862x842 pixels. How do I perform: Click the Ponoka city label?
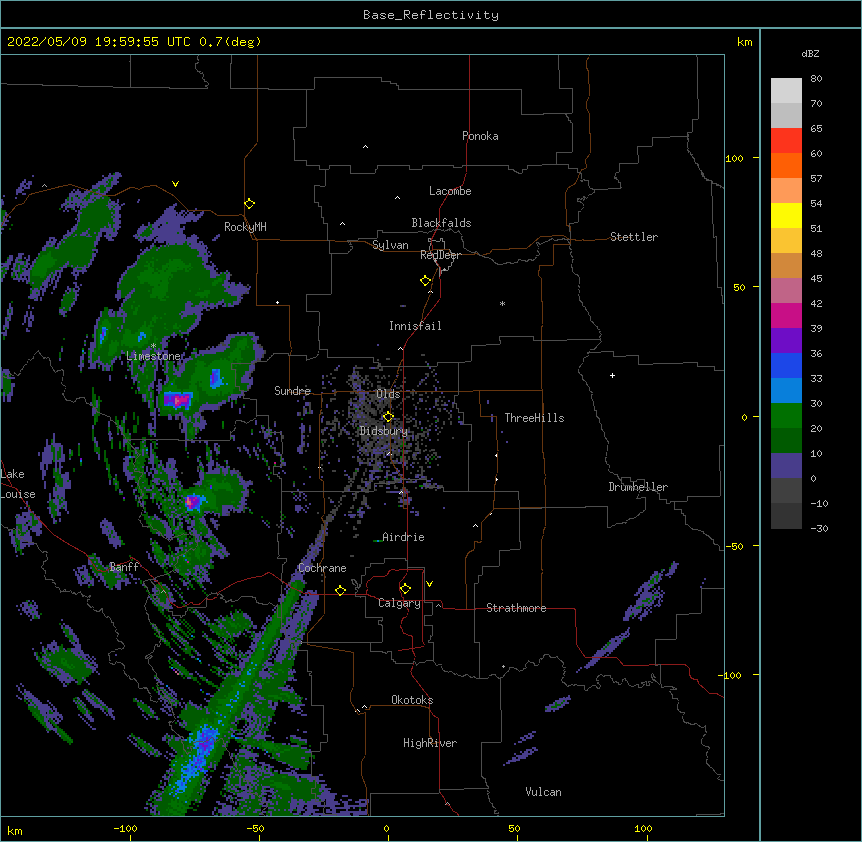480,136
